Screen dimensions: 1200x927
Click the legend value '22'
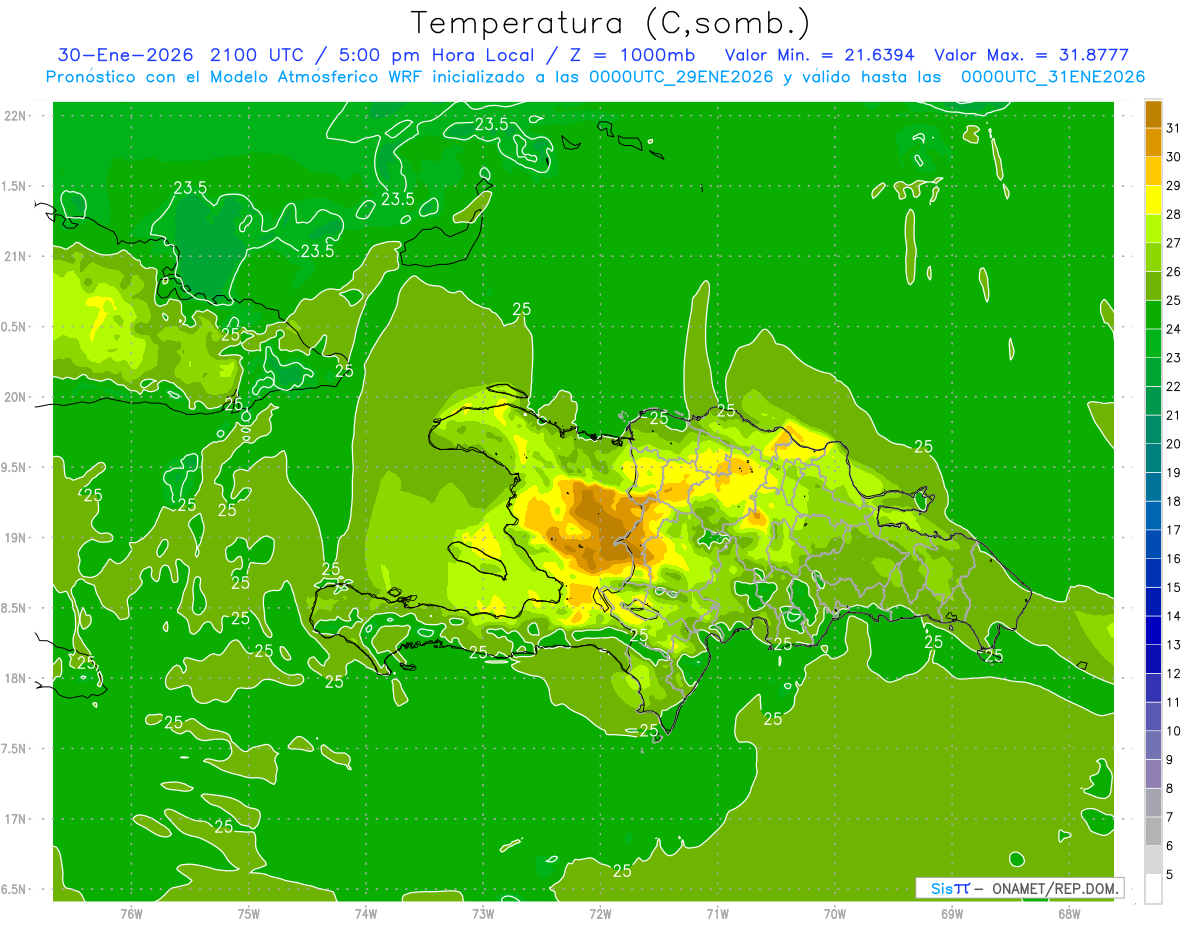[1173, 386]
